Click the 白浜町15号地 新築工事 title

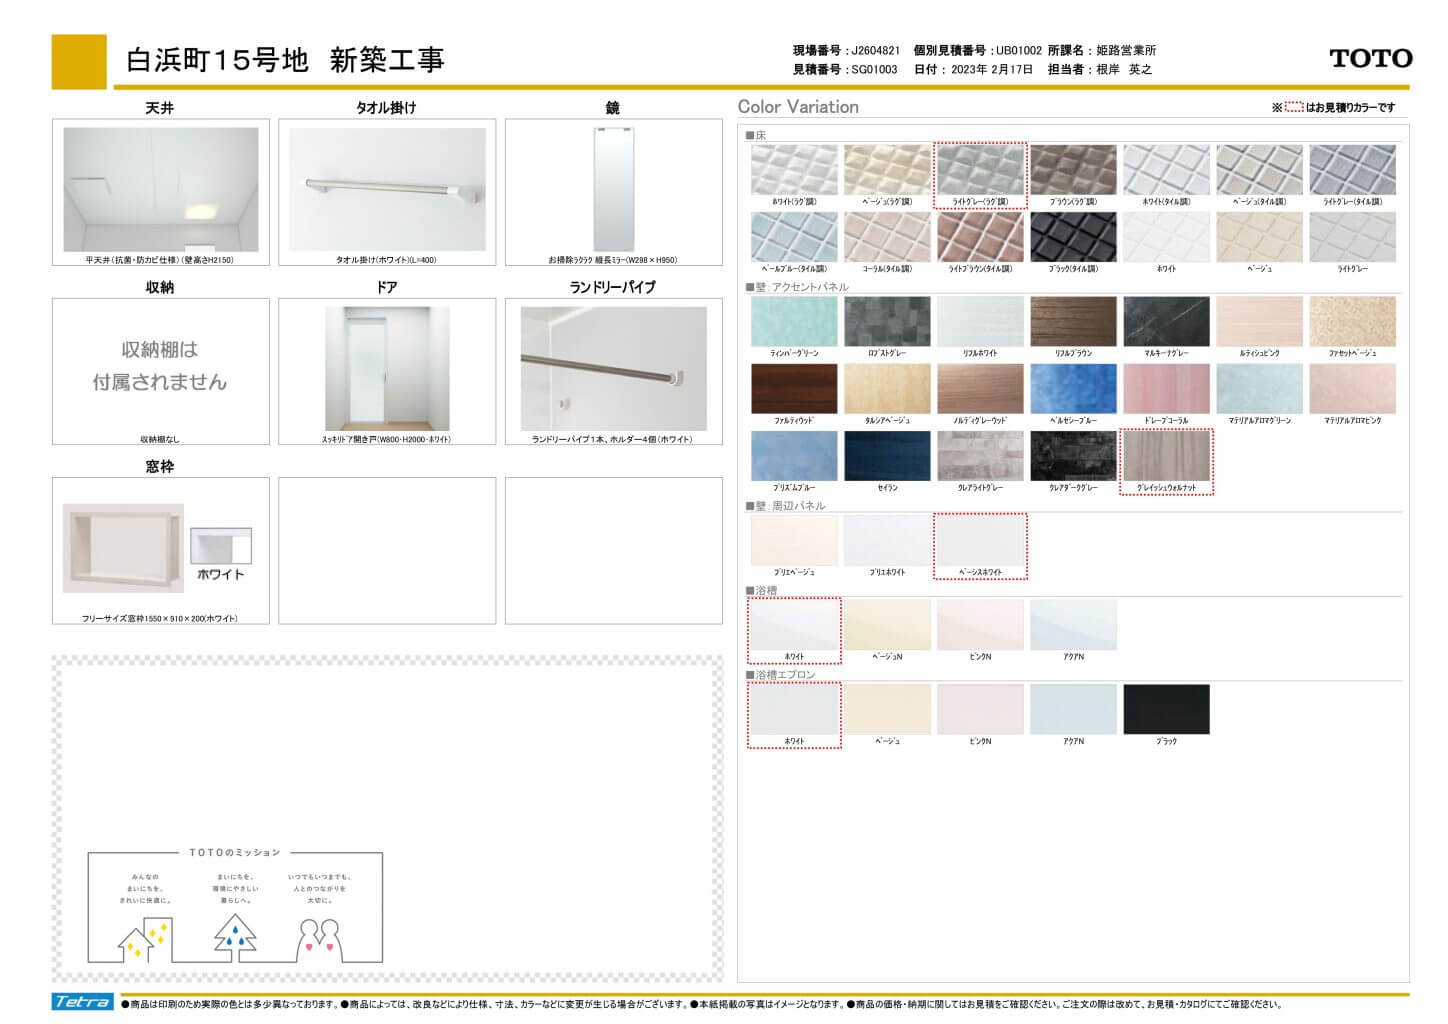tap(285, 61)
